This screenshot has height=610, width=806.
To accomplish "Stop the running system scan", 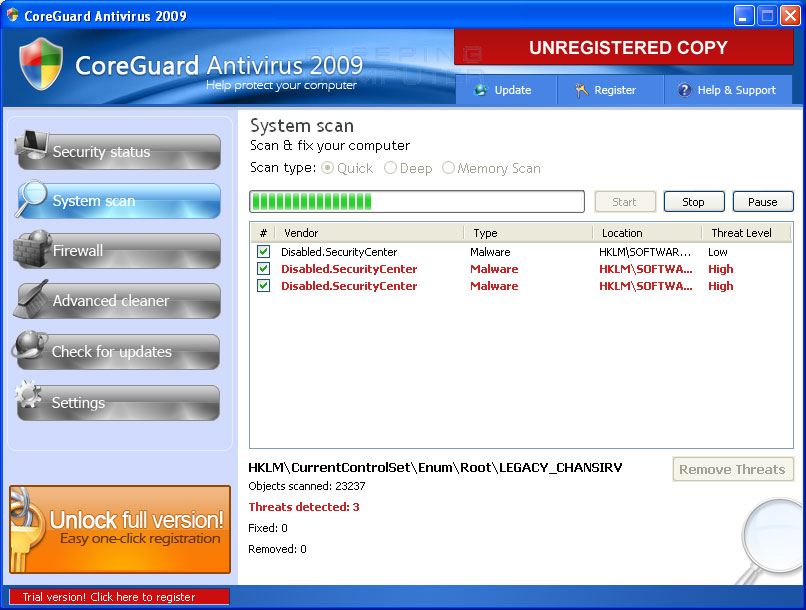I will tap(693, 202).
